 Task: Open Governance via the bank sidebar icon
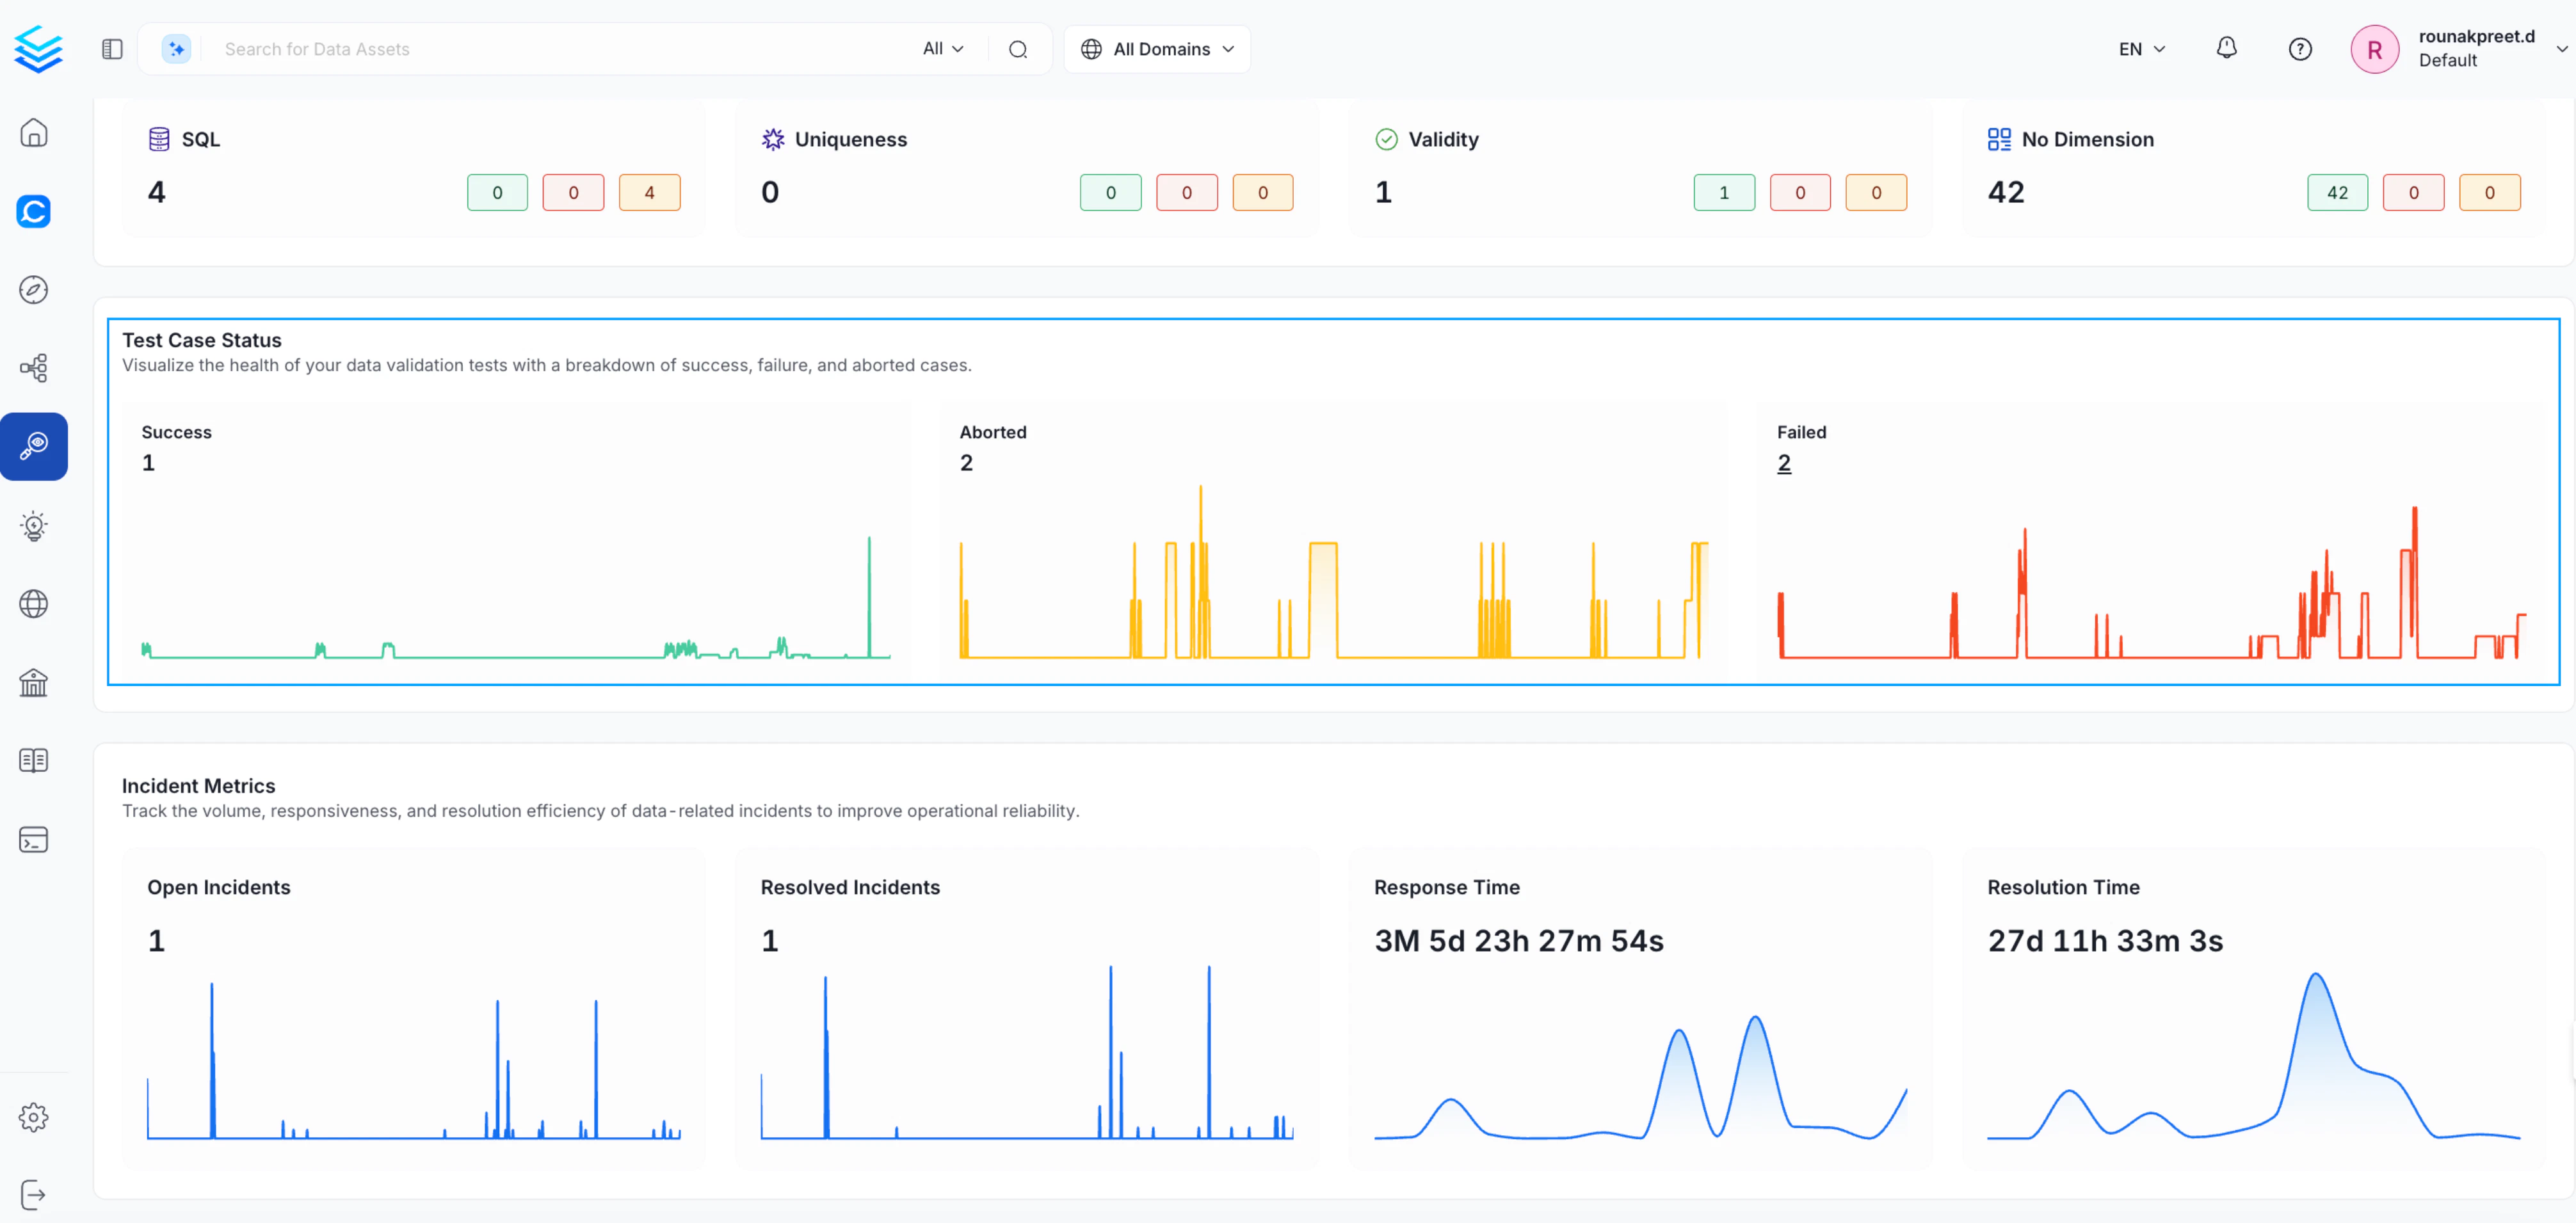point(34,682)
